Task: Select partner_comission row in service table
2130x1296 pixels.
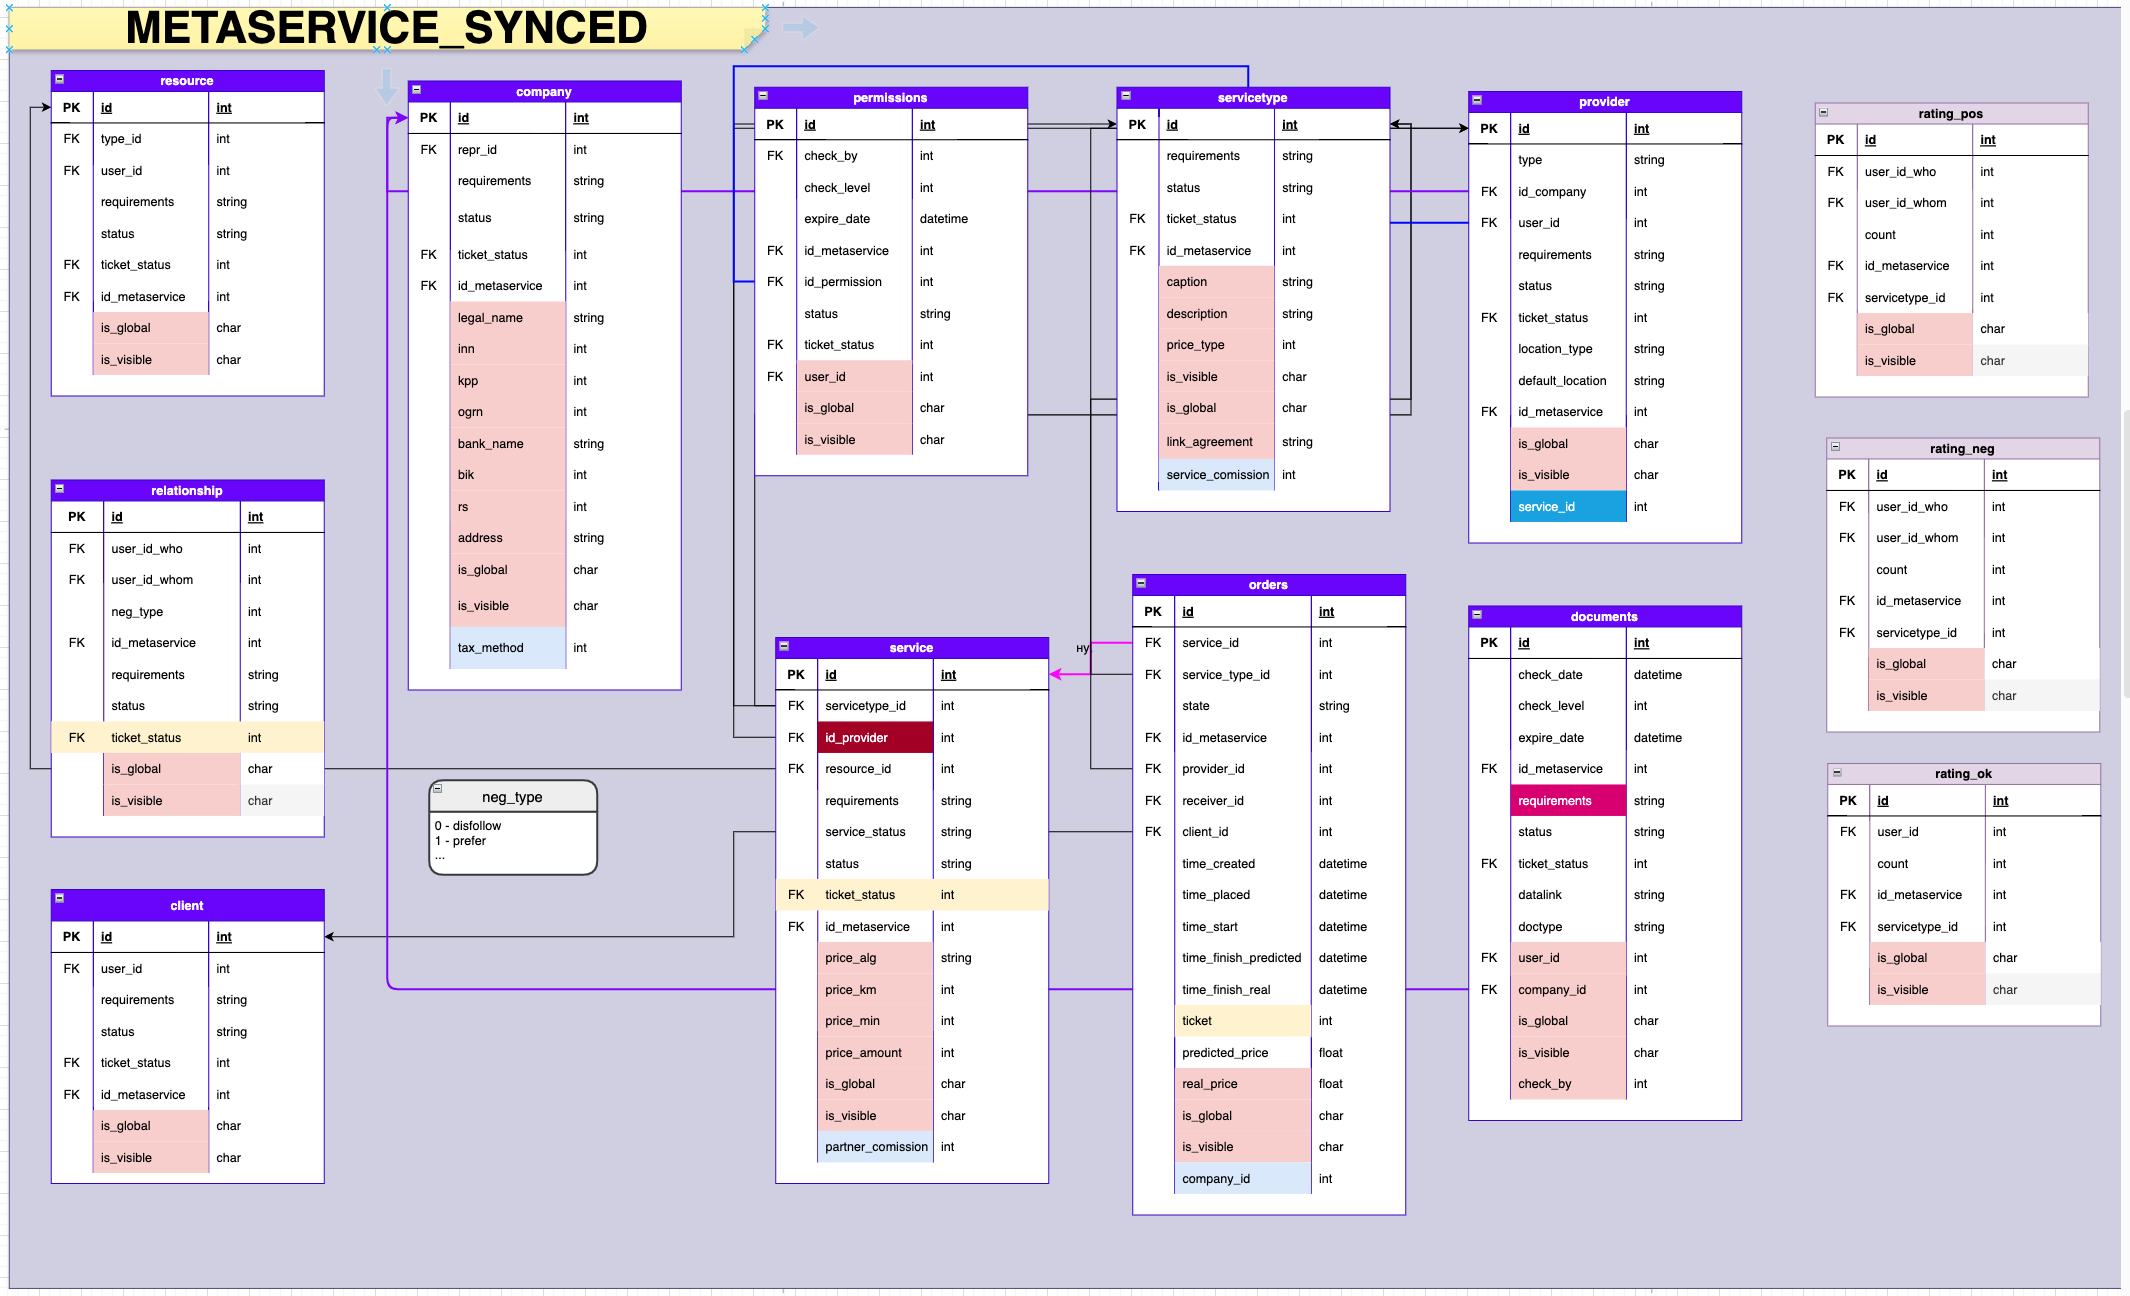Action: (875, 1147)
